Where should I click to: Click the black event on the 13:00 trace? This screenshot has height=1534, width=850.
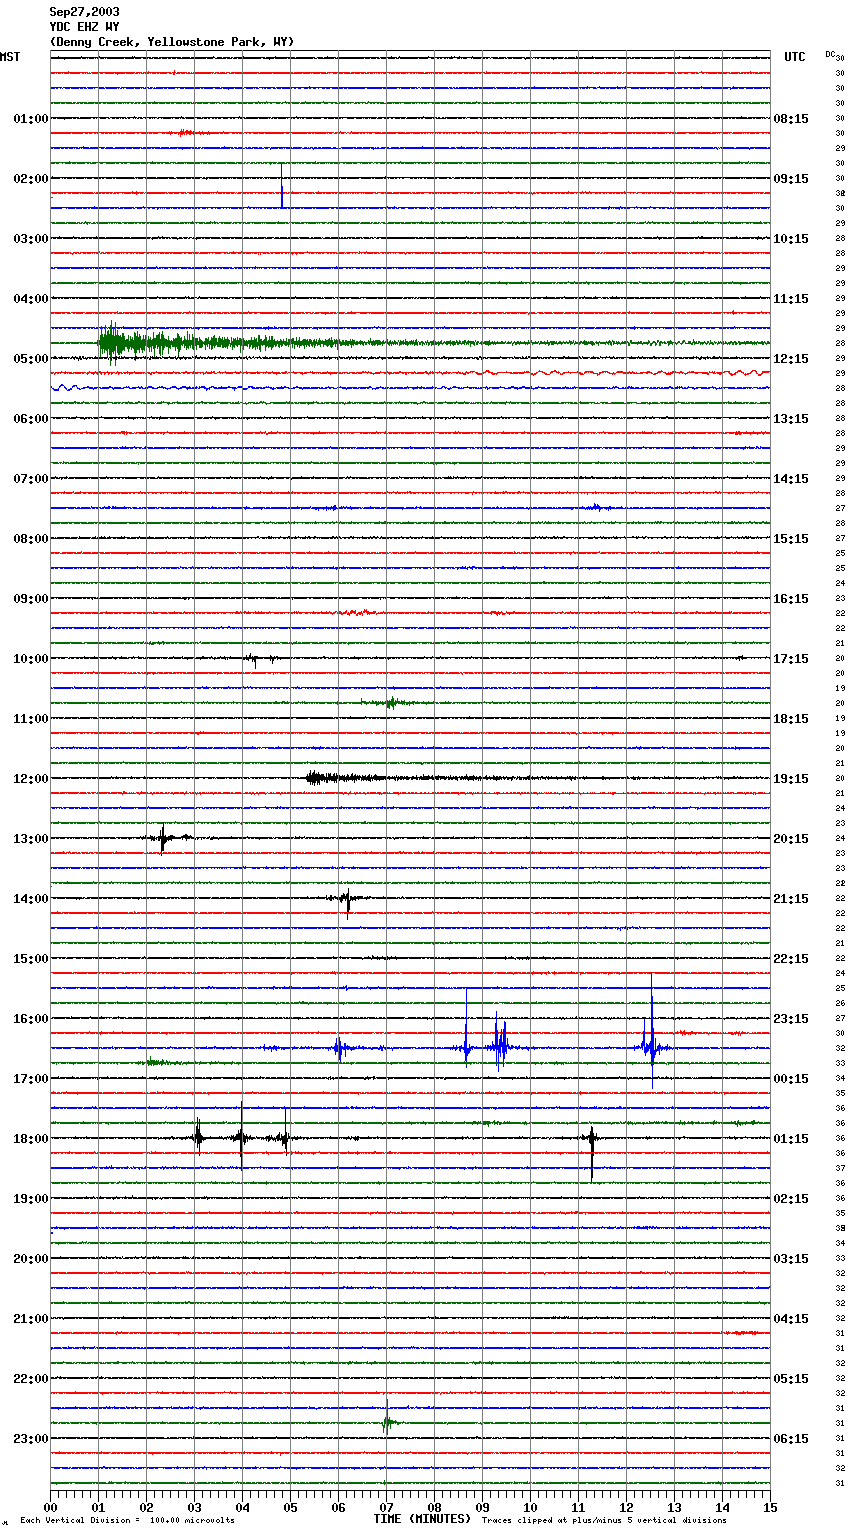point(163,838)
